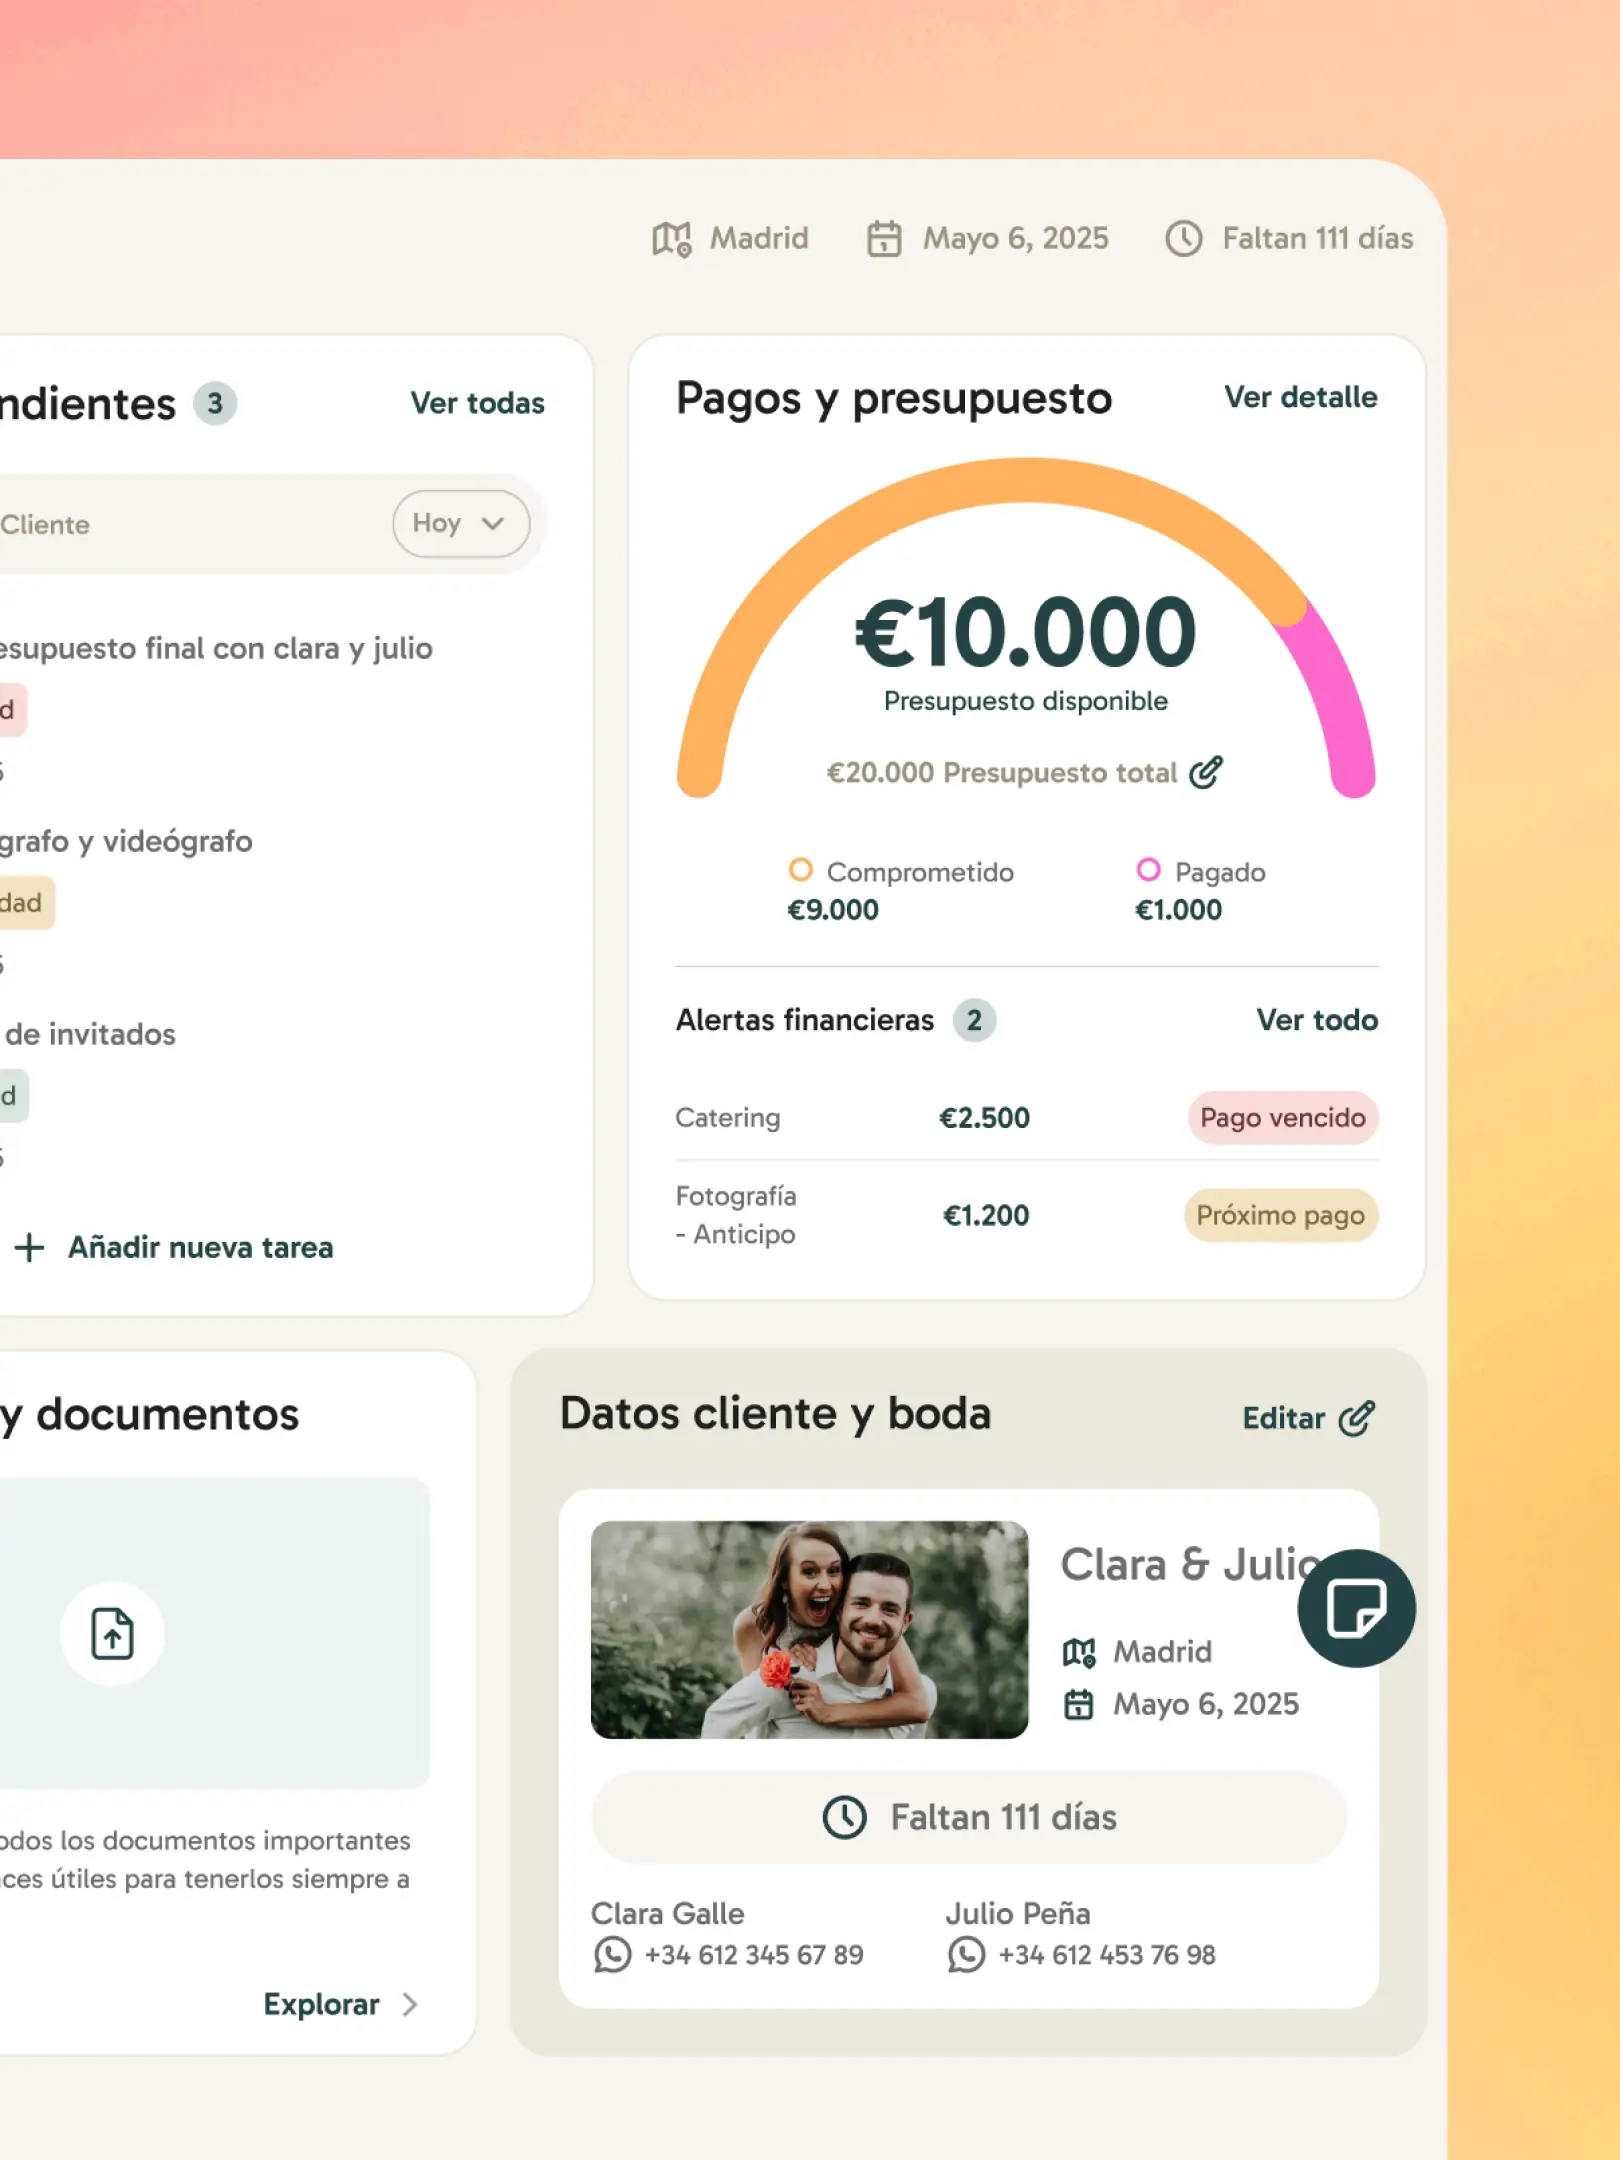Viewport: 1620px width, 2160px height.
Task: Click the clock icon beside Faltan 111 días header
Action: click(1184, 239)
